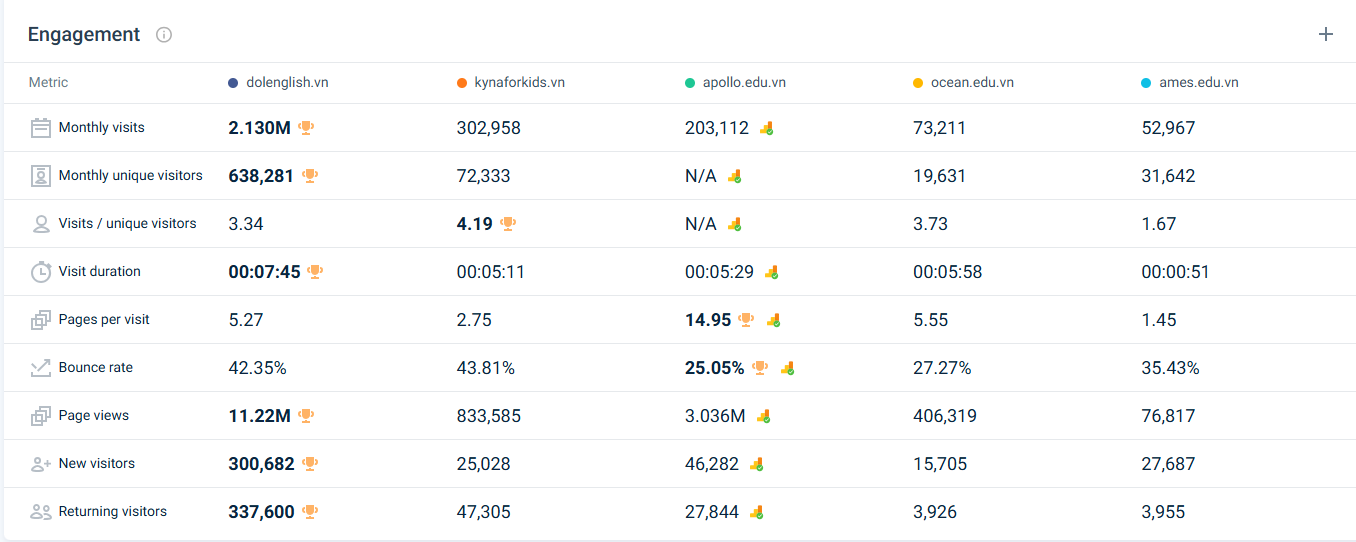1356x542 pixels.
Task: Click the Engagement section title
Action: (x=84, y=35)
